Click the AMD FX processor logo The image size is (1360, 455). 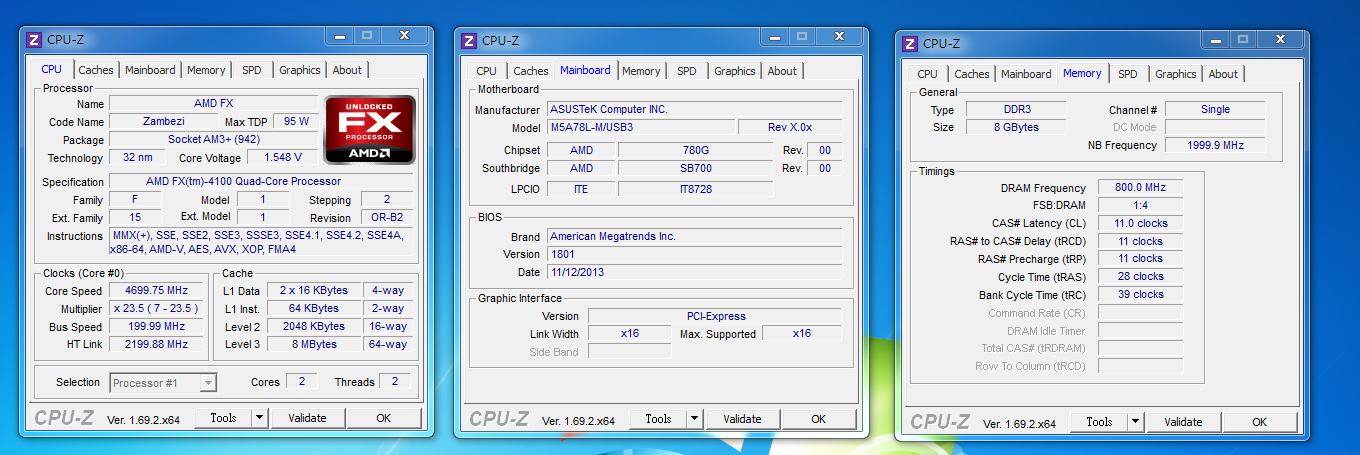(x=369, y=130)
